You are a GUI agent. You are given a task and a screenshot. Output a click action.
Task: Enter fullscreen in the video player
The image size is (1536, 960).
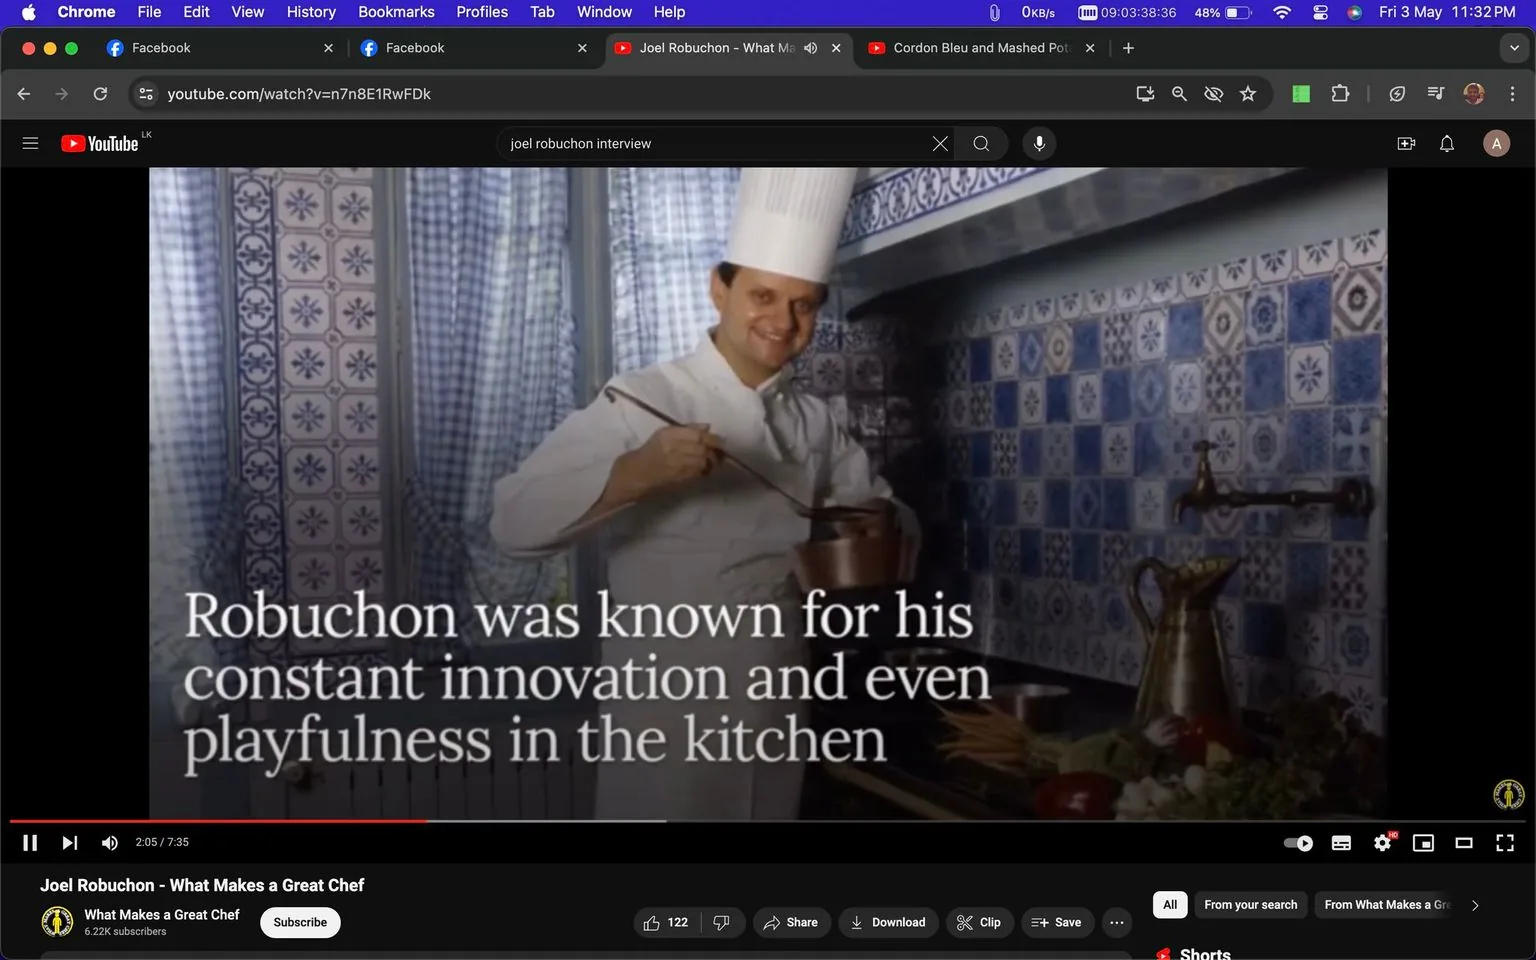1504,842
